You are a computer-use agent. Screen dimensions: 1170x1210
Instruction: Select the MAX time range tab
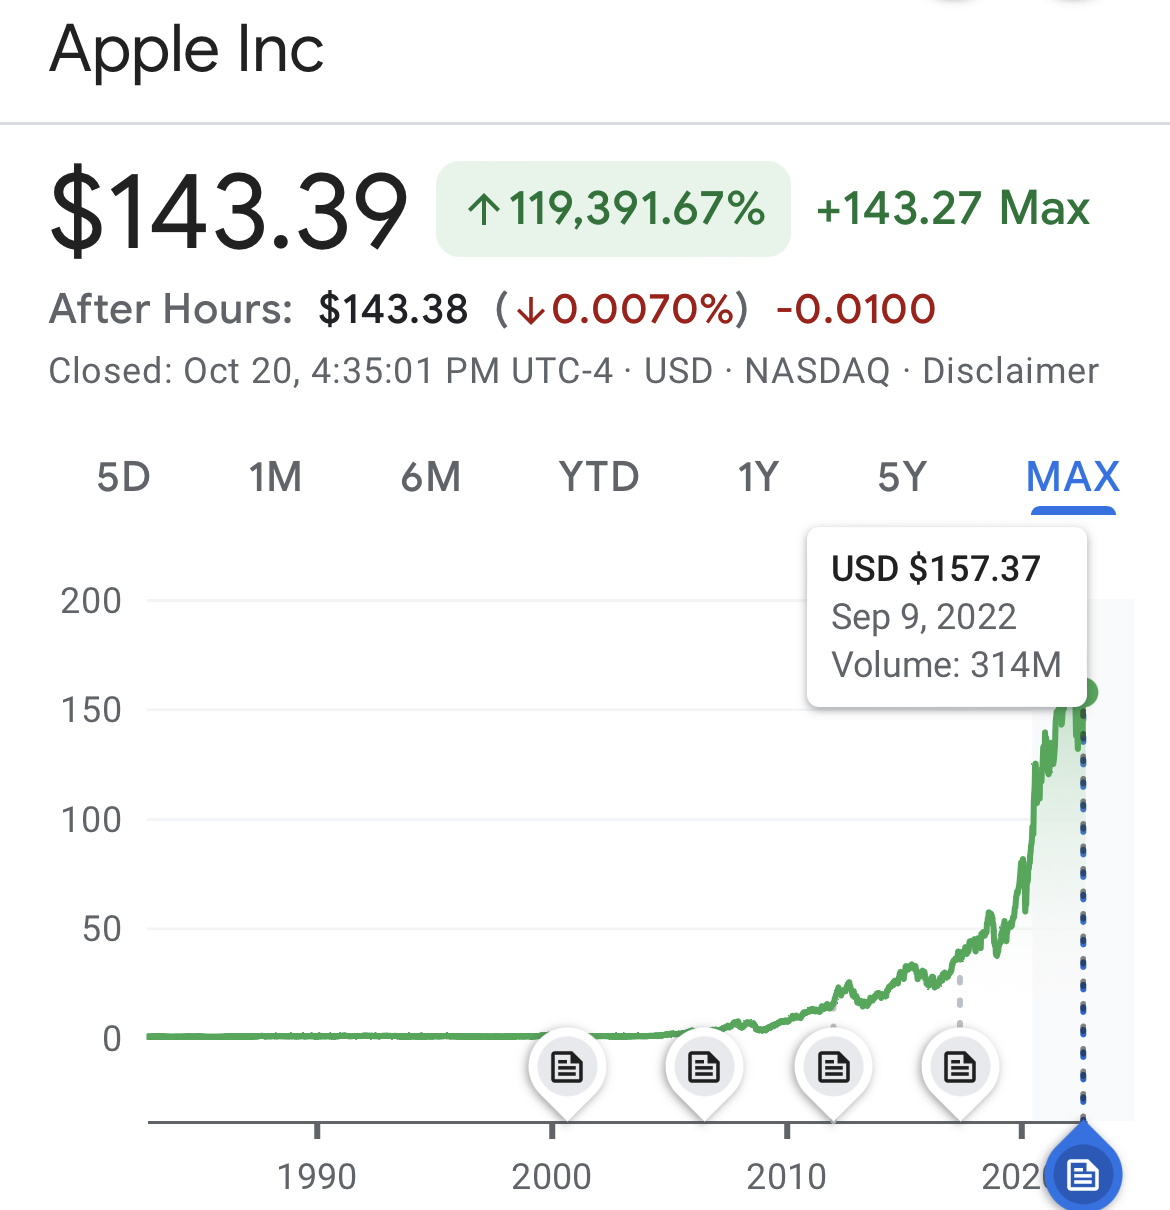click(1073, 477)
